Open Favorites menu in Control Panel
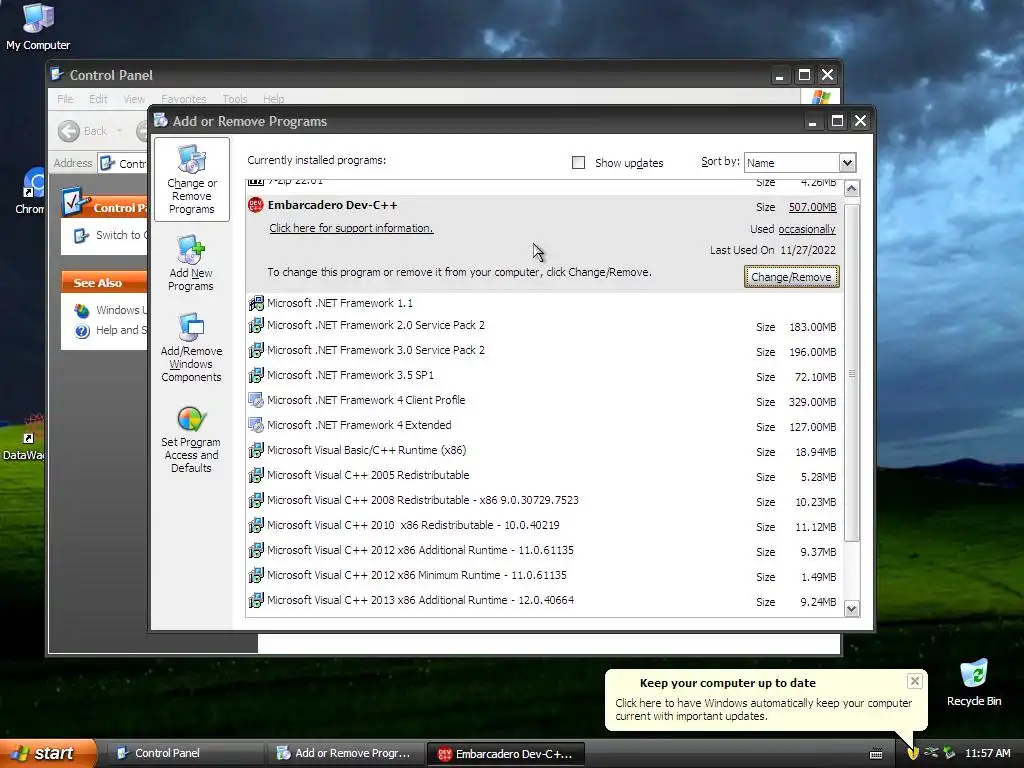 (184, 99)
